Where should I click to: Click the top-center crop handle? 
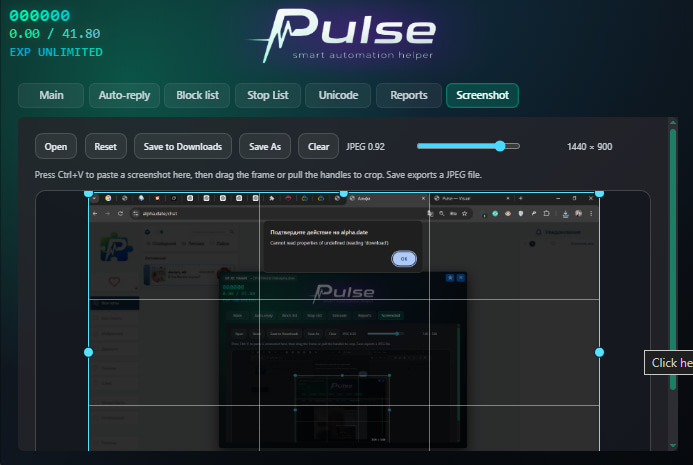343,193
